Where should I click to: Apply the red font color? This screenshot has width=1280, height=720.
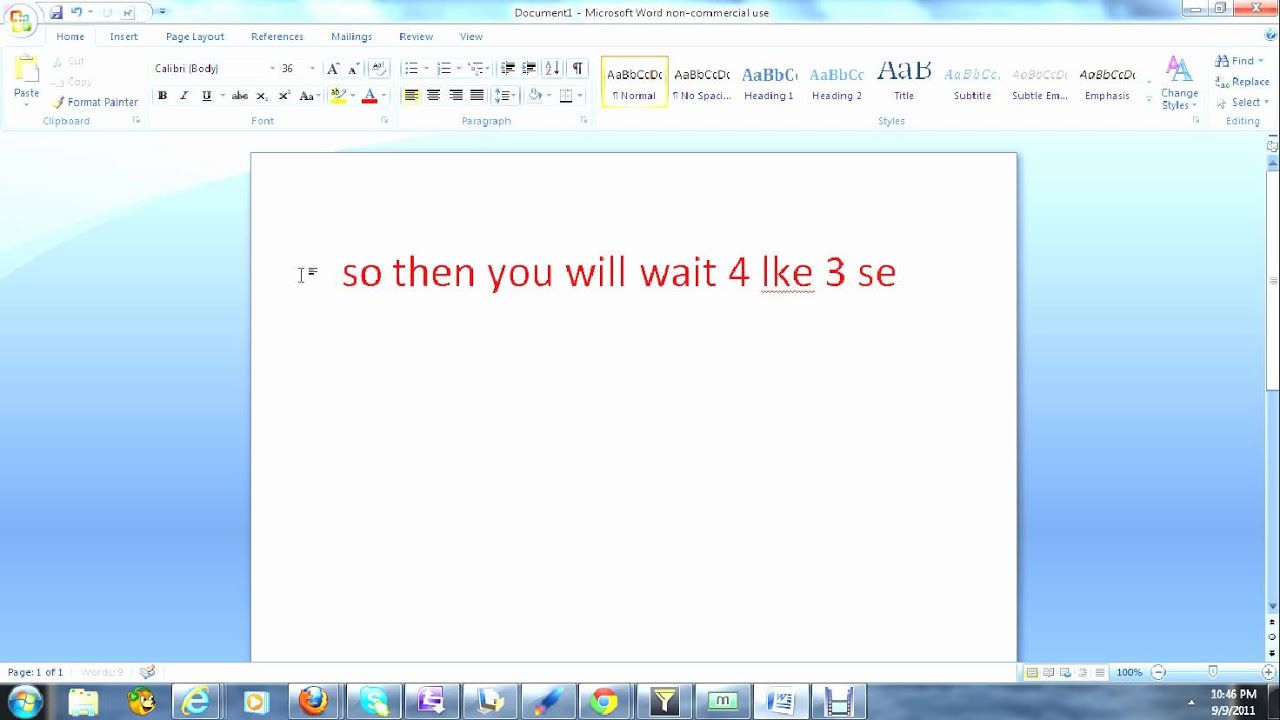369,96
